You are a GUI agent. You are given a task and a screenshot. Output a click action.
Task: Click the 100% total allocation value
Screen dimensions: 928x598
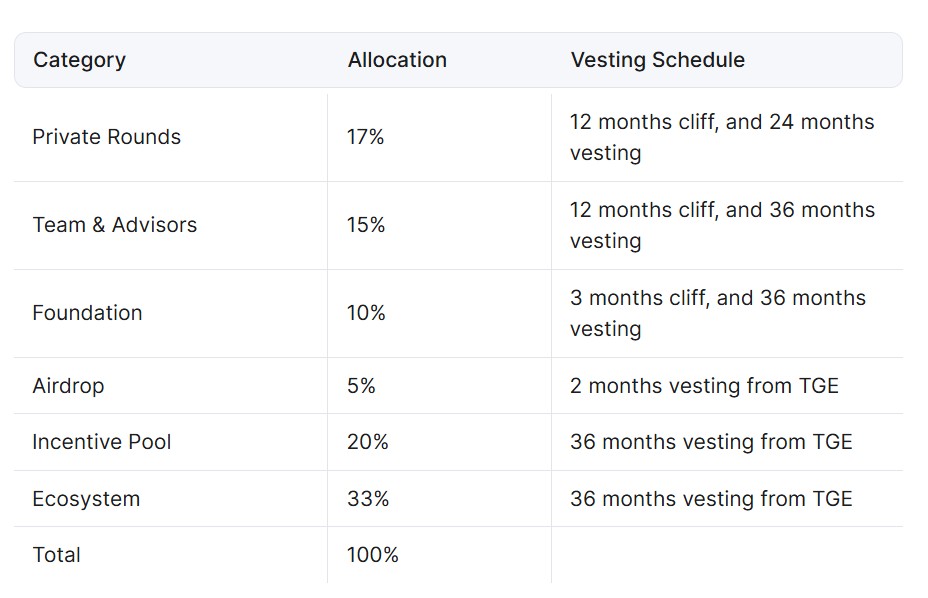pos(372,555)
